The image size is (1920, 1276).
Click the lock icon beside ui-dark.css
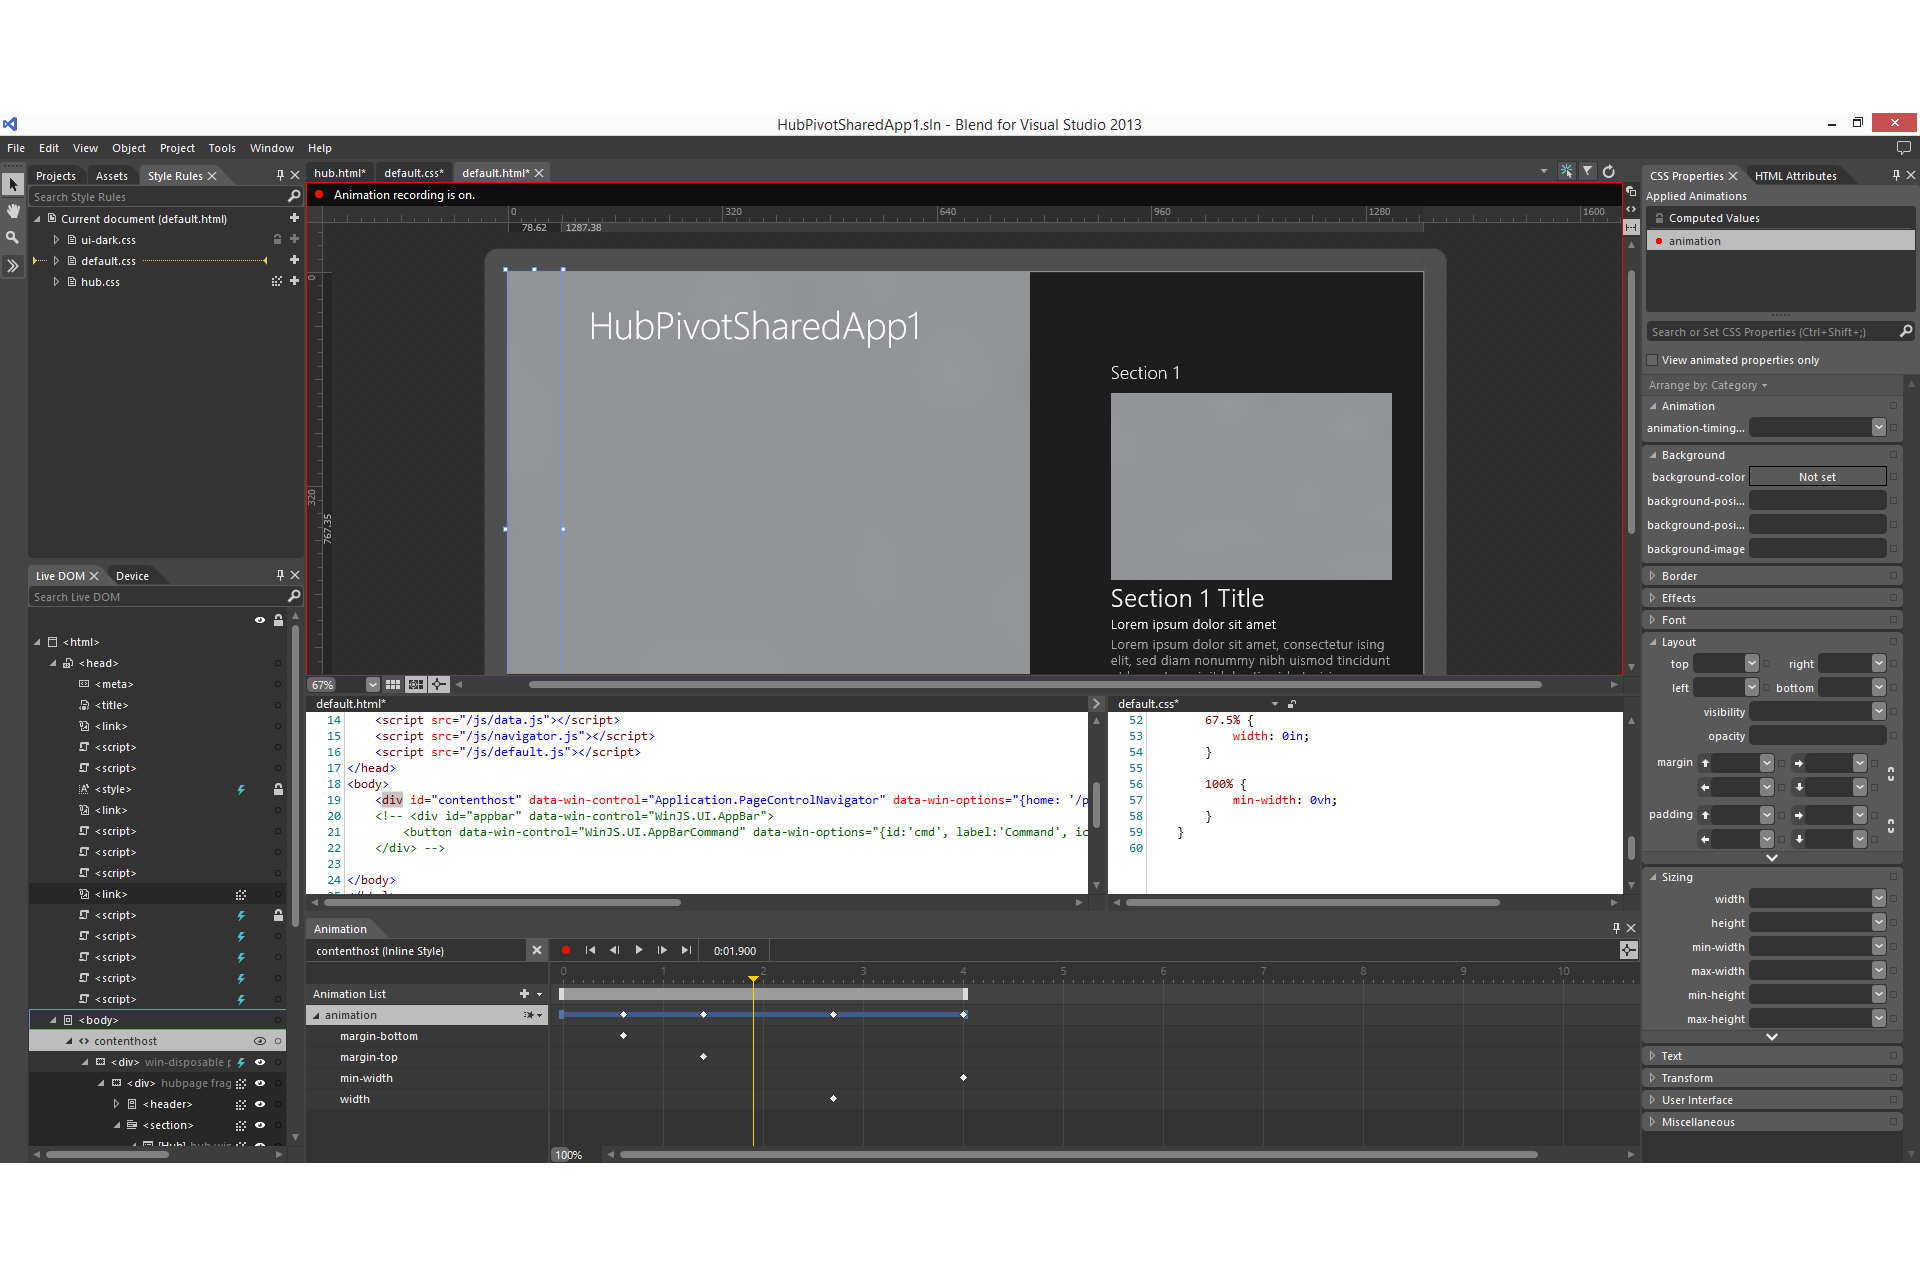point(277,239)
